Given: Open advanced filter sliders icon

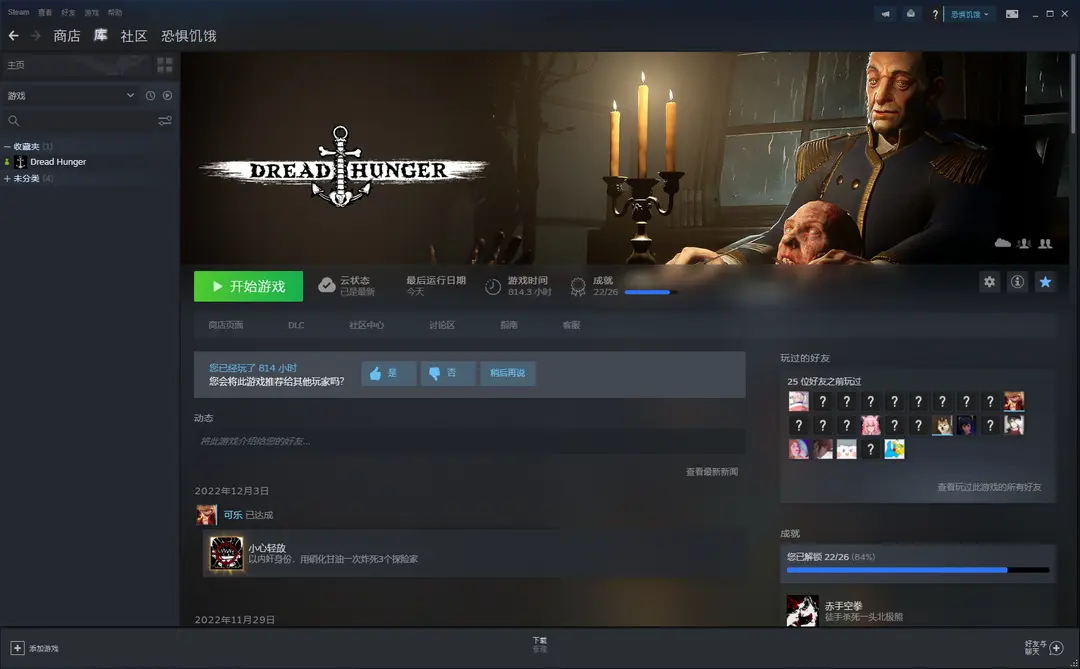Looking at the screenshot, I should click(165, 121).
